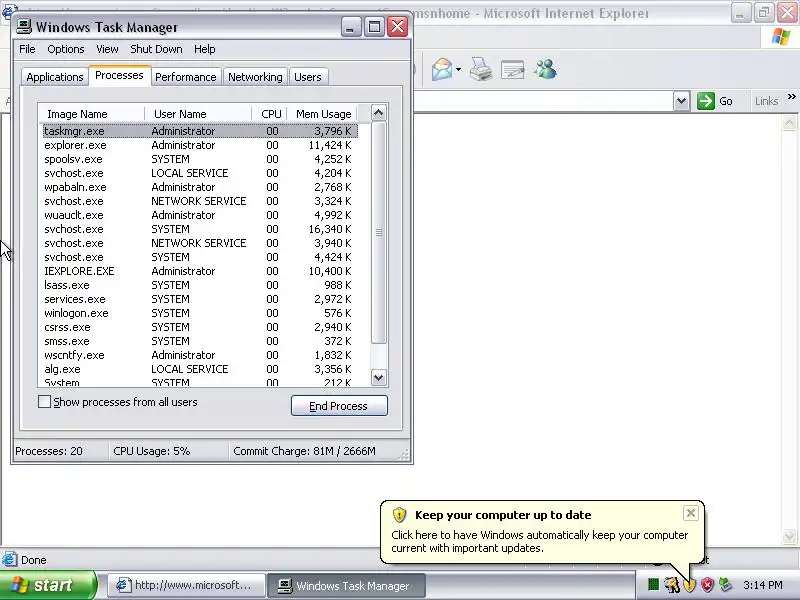Select the wscntfy.exe process
The width and height of the screenshot is (800, 600).
coord(201,355)
